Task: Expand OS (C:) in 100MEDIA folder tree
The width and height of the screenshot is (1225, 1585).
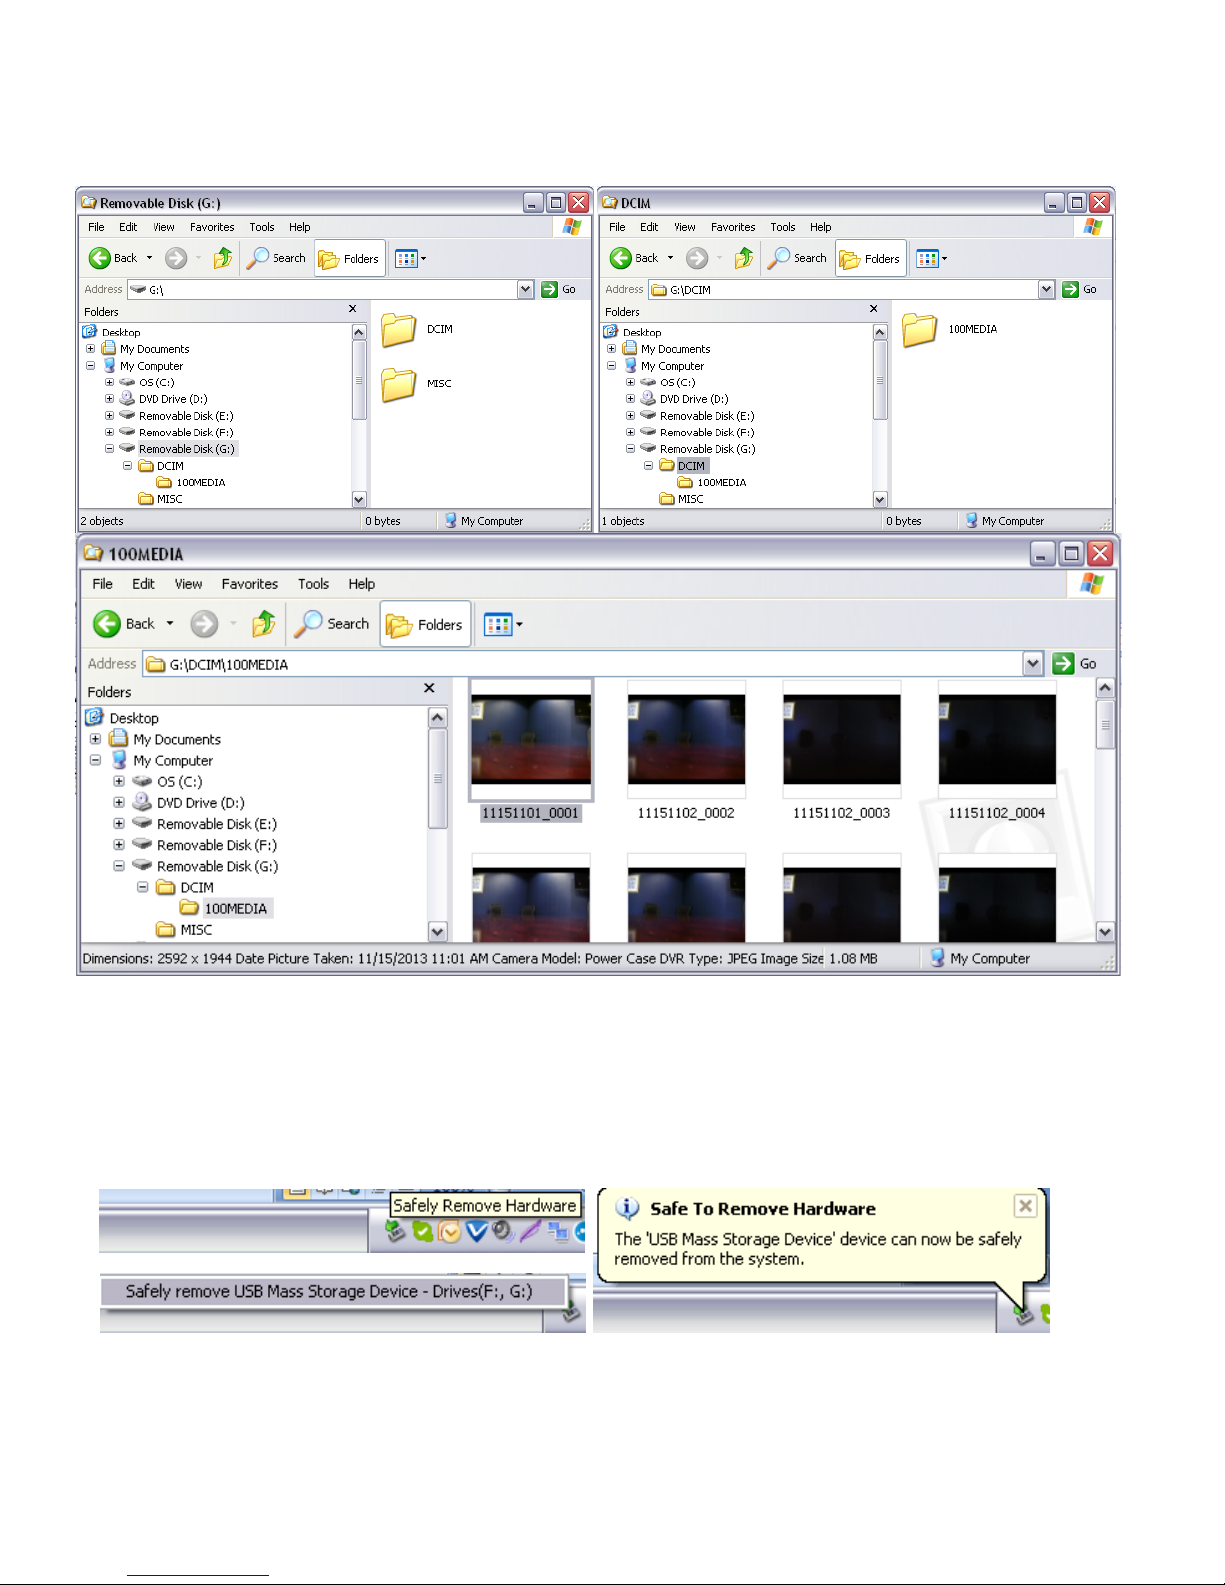Action: [x=119, y=781]
